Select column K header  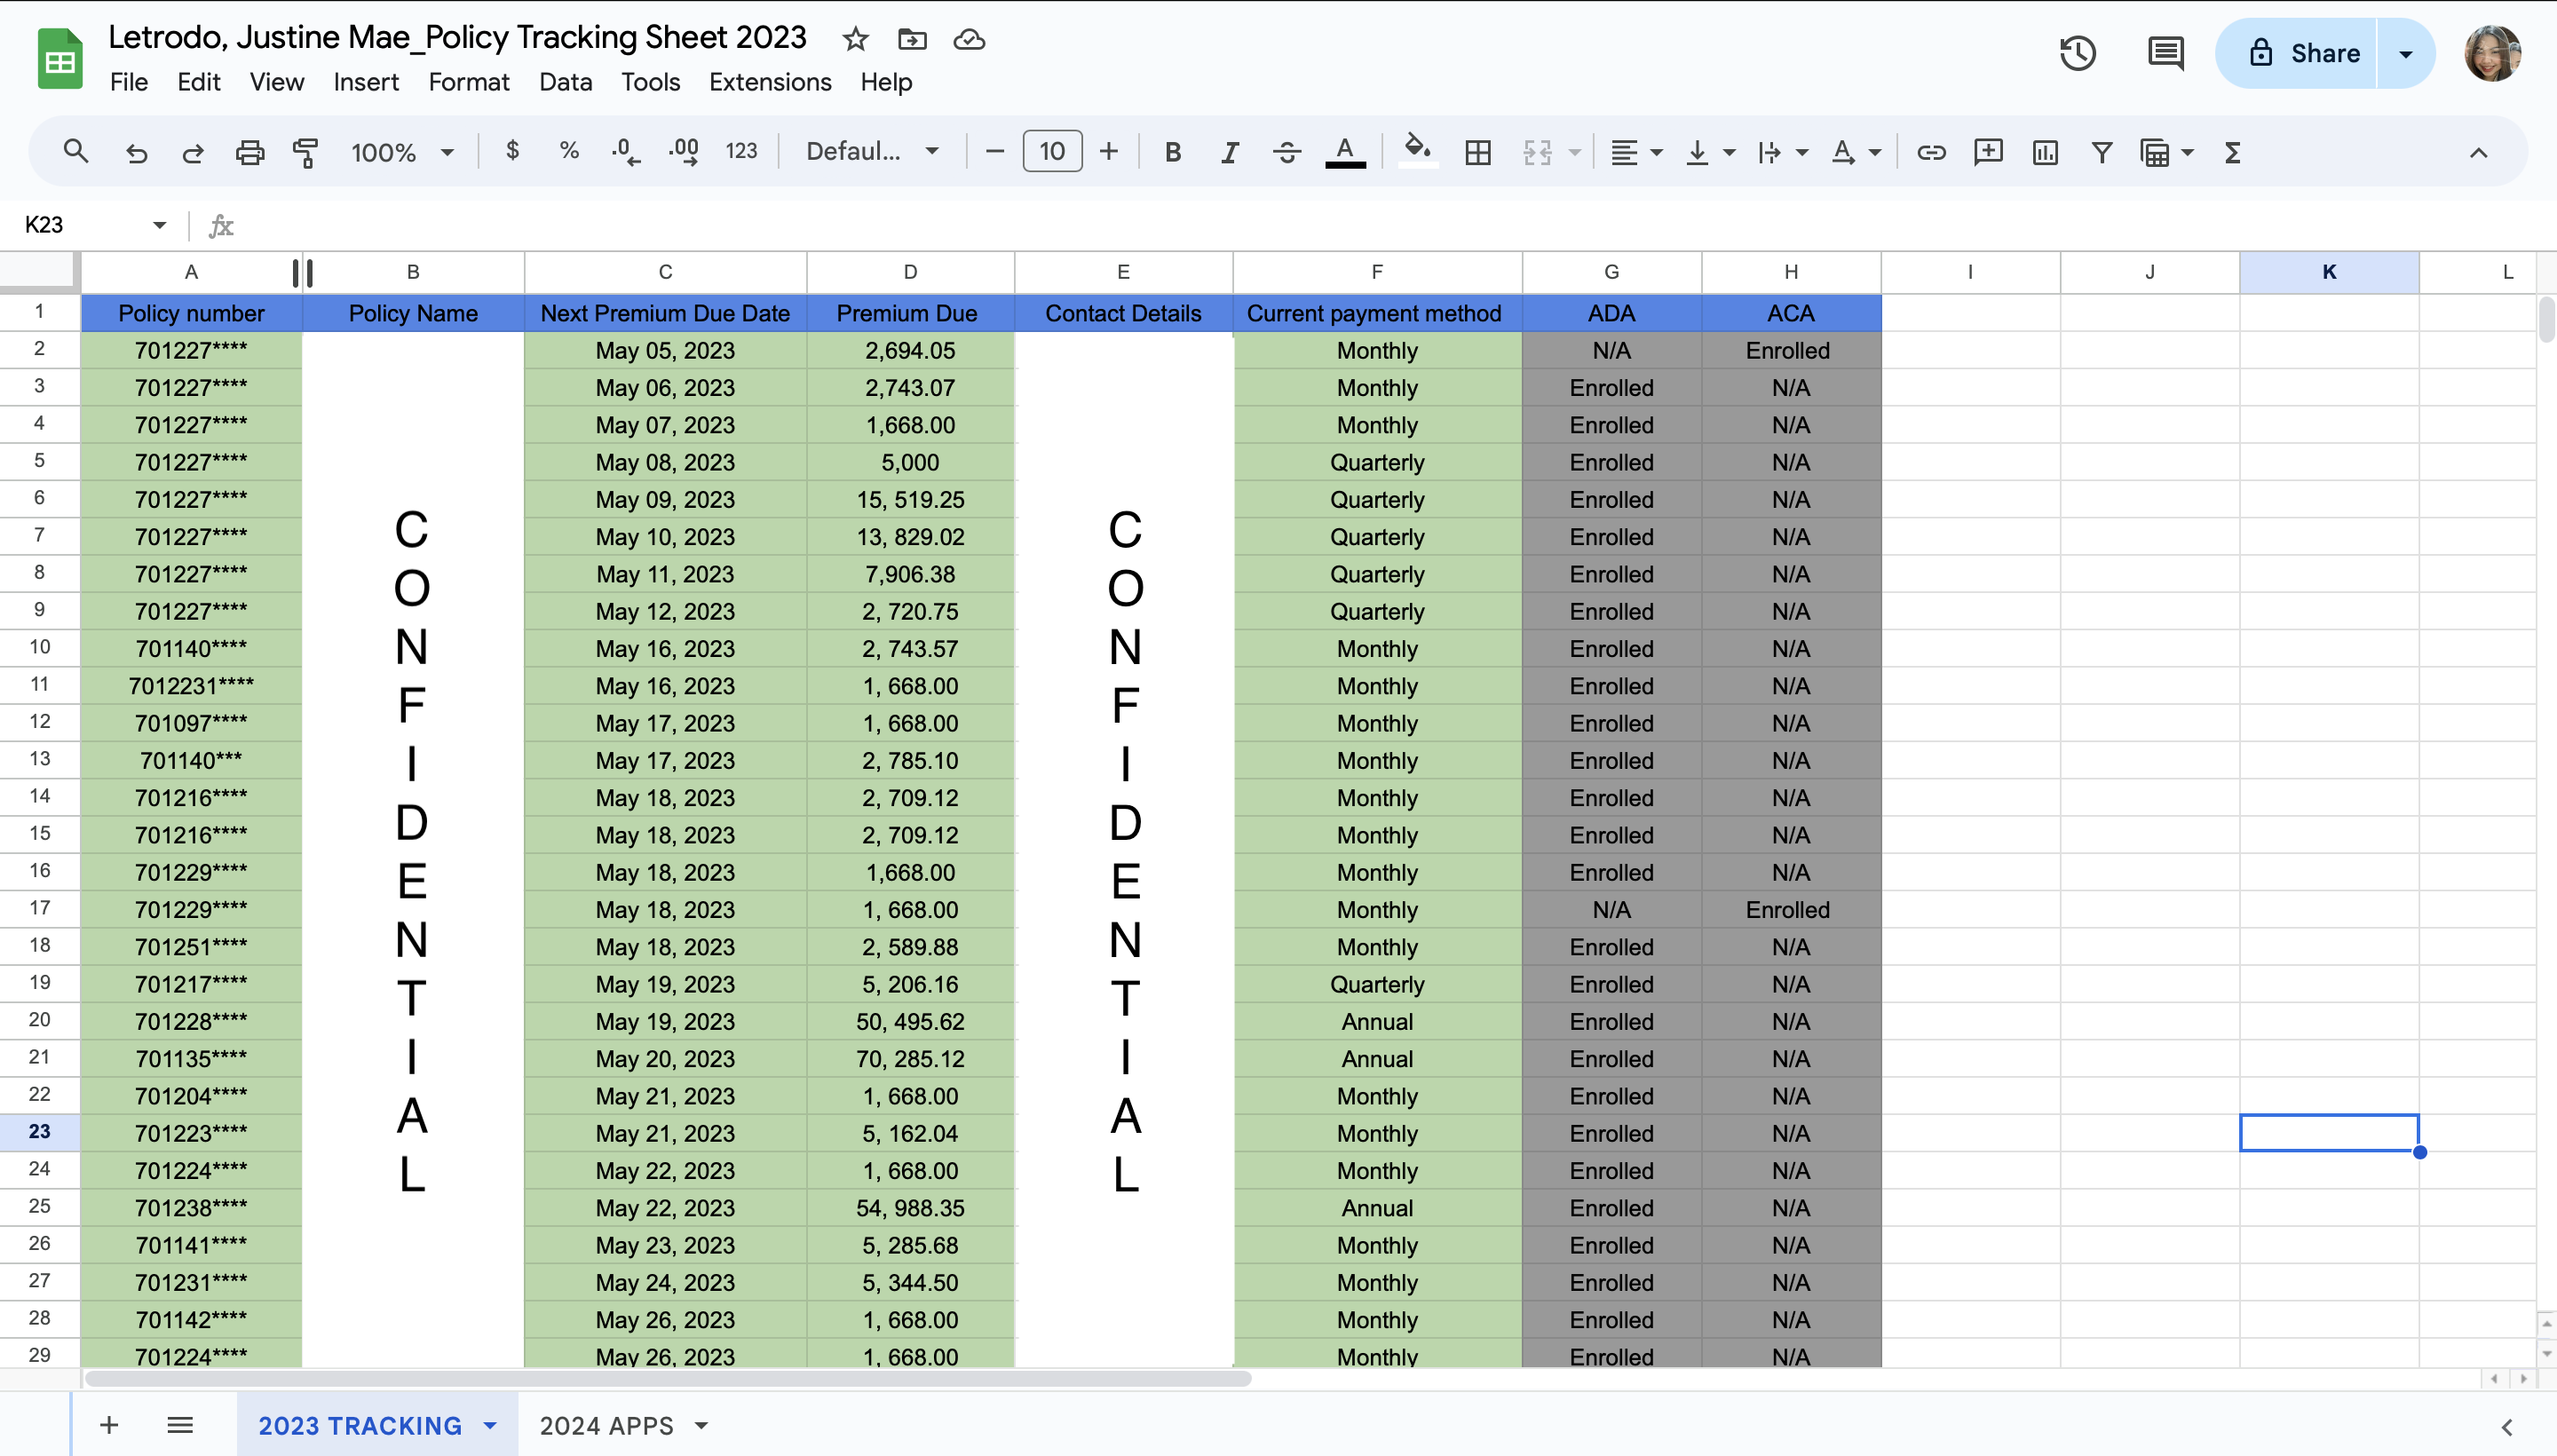[x=2329, y=272]
